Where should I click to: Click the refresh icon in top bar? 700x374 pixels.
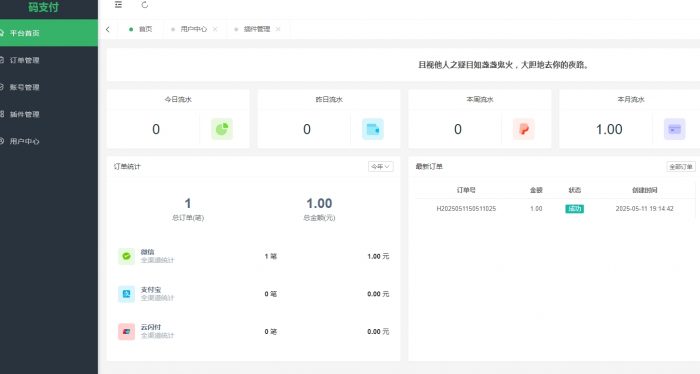145,5
